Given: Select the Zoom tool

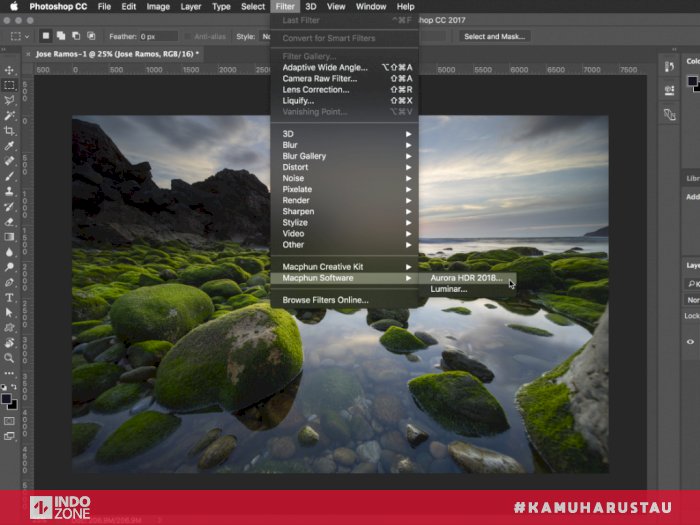Looking at the screenshot, I should [9, 358].
